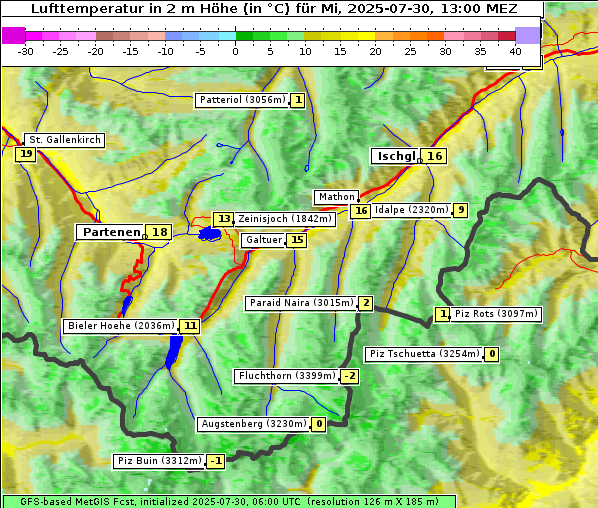Click the Paraid Naira (3015m) label

(301, 303)
